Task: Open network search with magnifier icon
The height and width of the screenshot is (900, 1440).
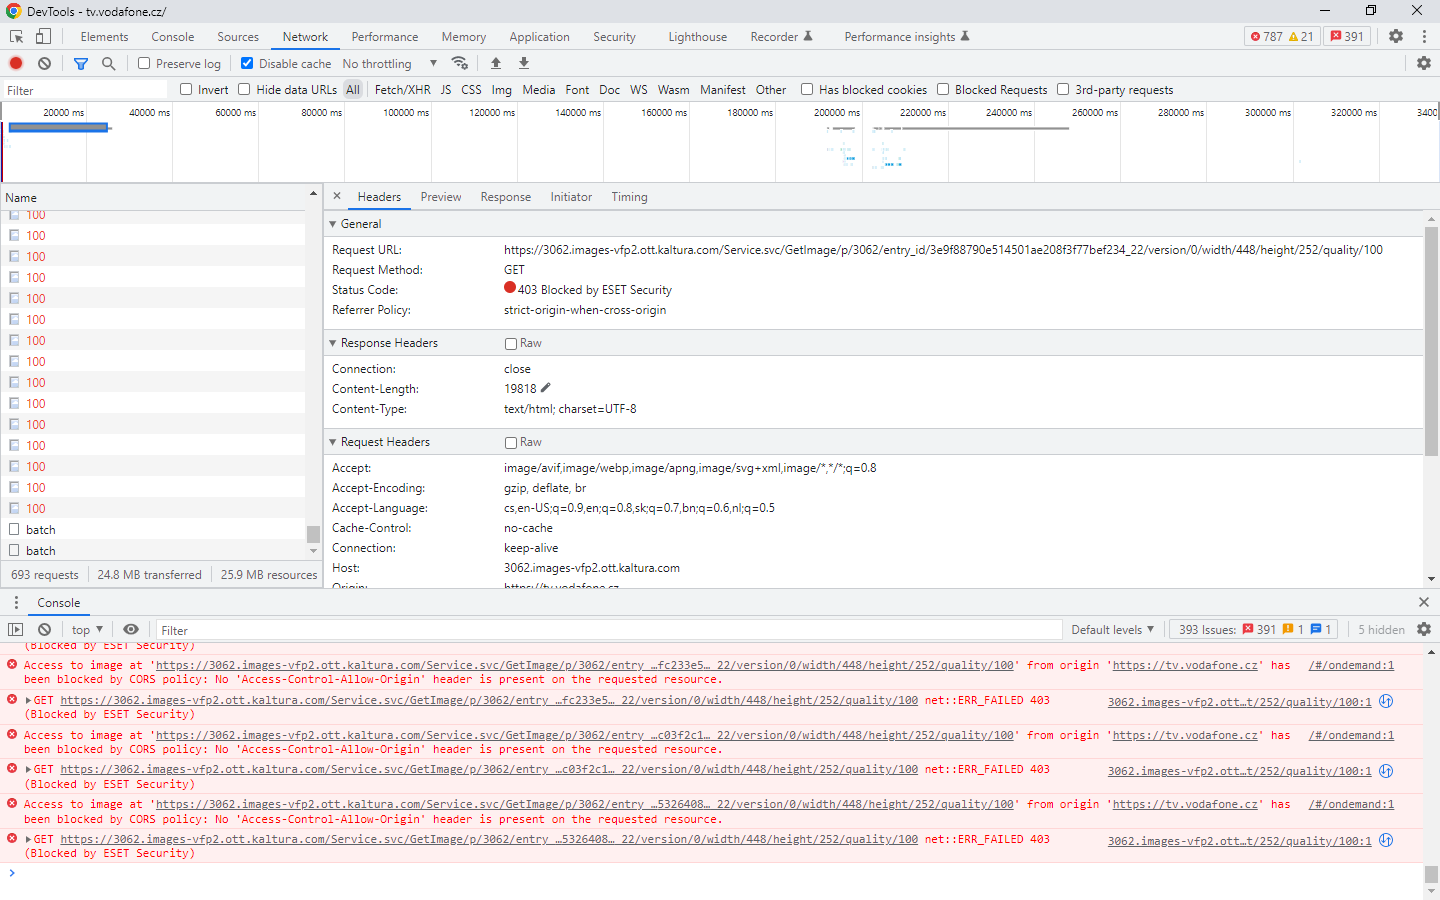Action: 108,63
